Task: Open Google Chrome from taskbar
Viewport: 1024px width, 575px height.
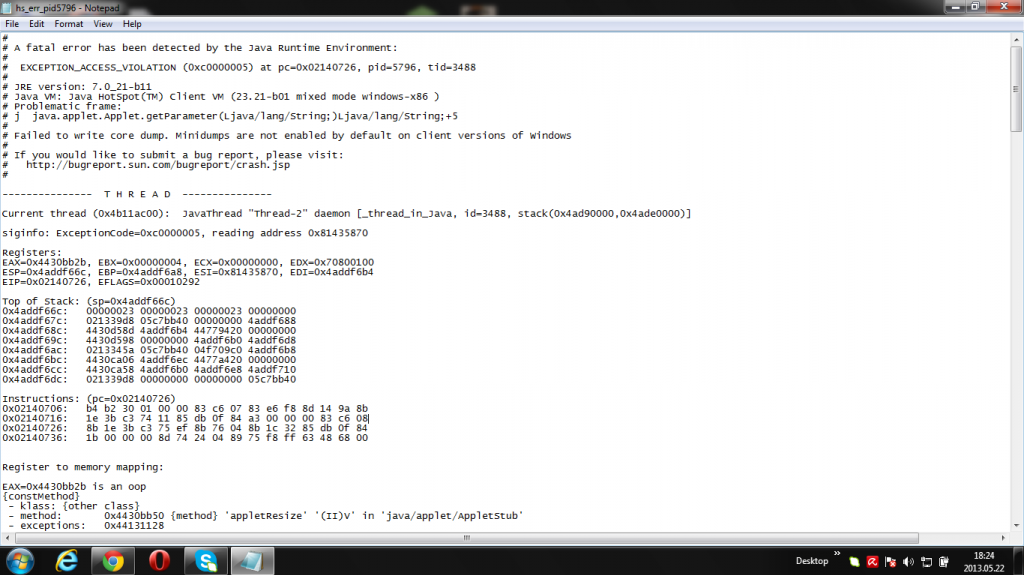Action: pyautogui.click(x=112, y=561)
